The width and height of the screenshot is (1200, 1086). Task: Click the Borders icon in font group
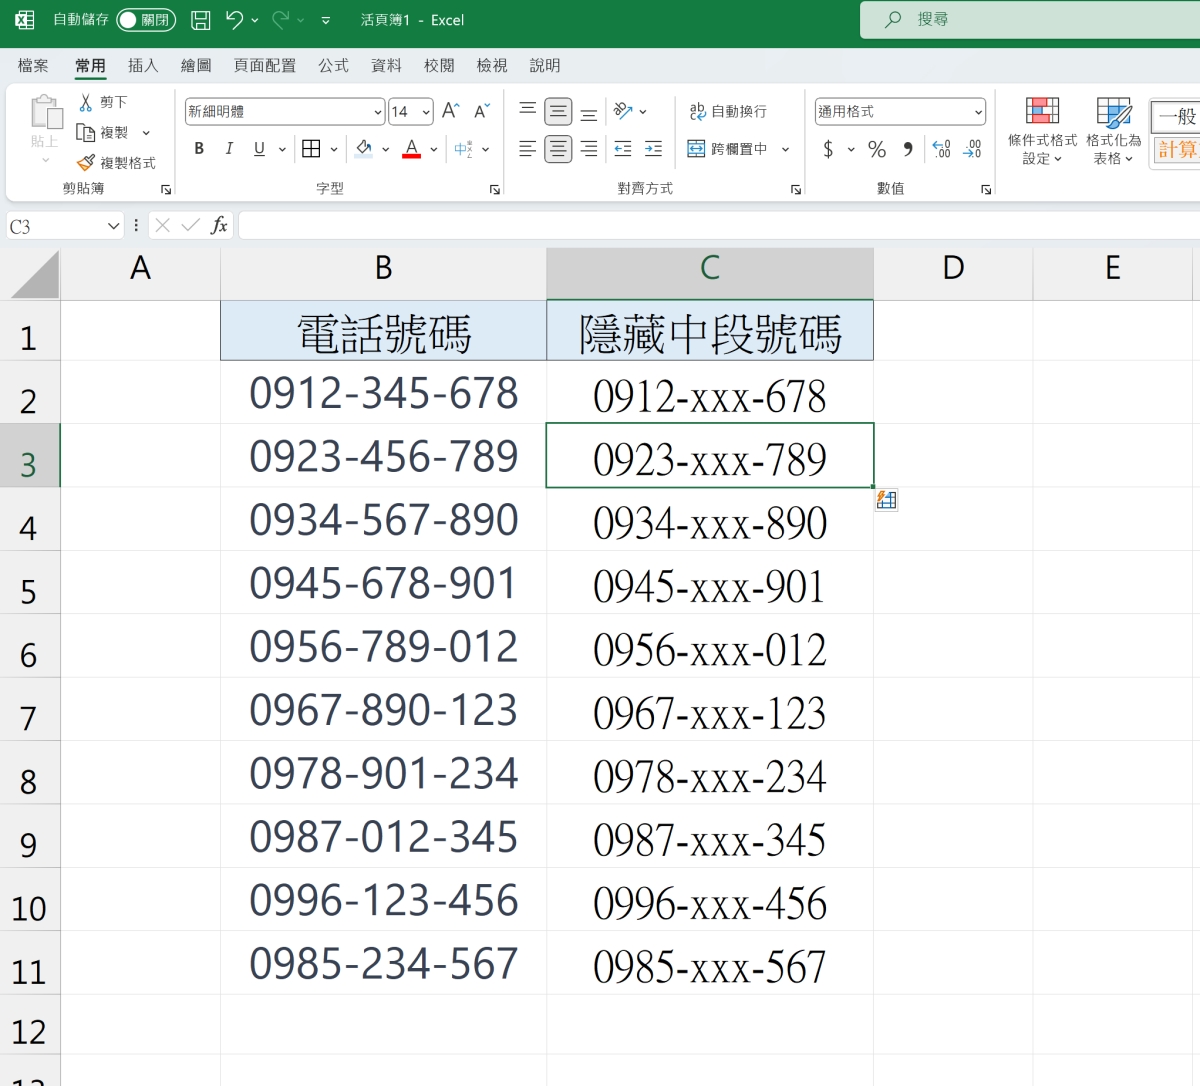click(311, 149)
